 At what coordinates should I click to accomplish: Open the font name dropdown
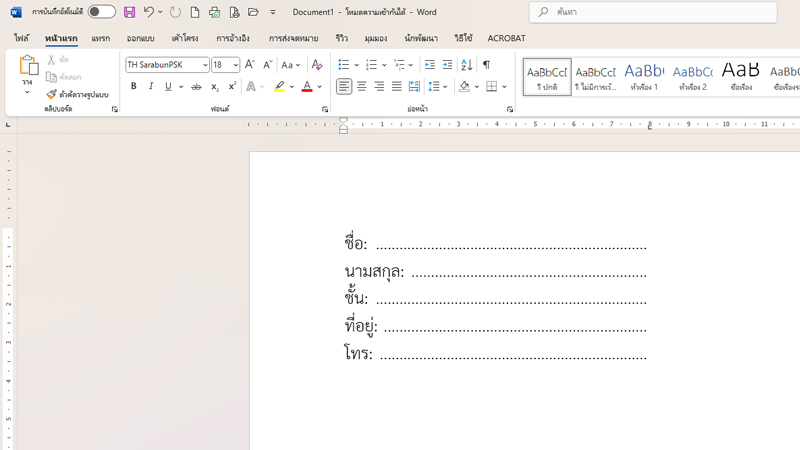(205, 65)
